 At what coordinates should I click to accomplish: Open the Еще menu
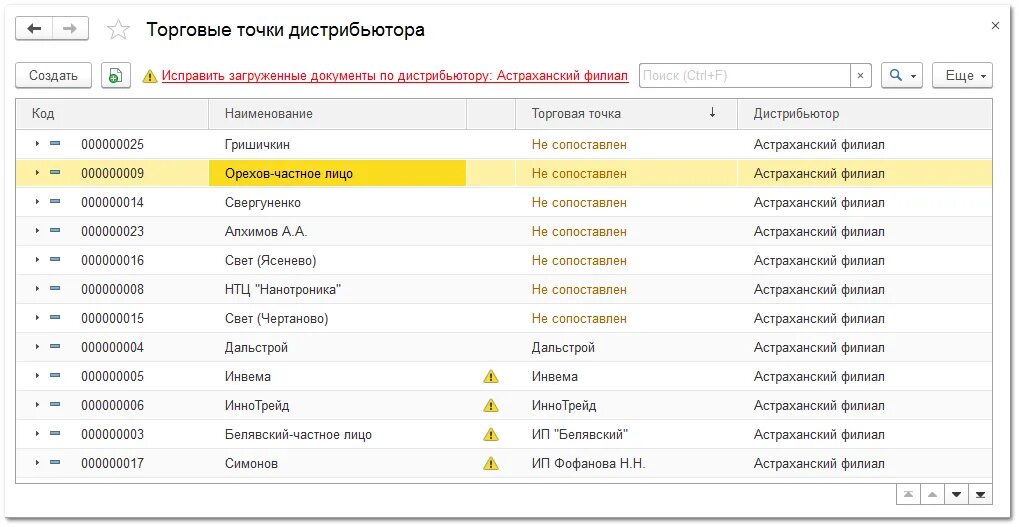(x=962, y=76)
